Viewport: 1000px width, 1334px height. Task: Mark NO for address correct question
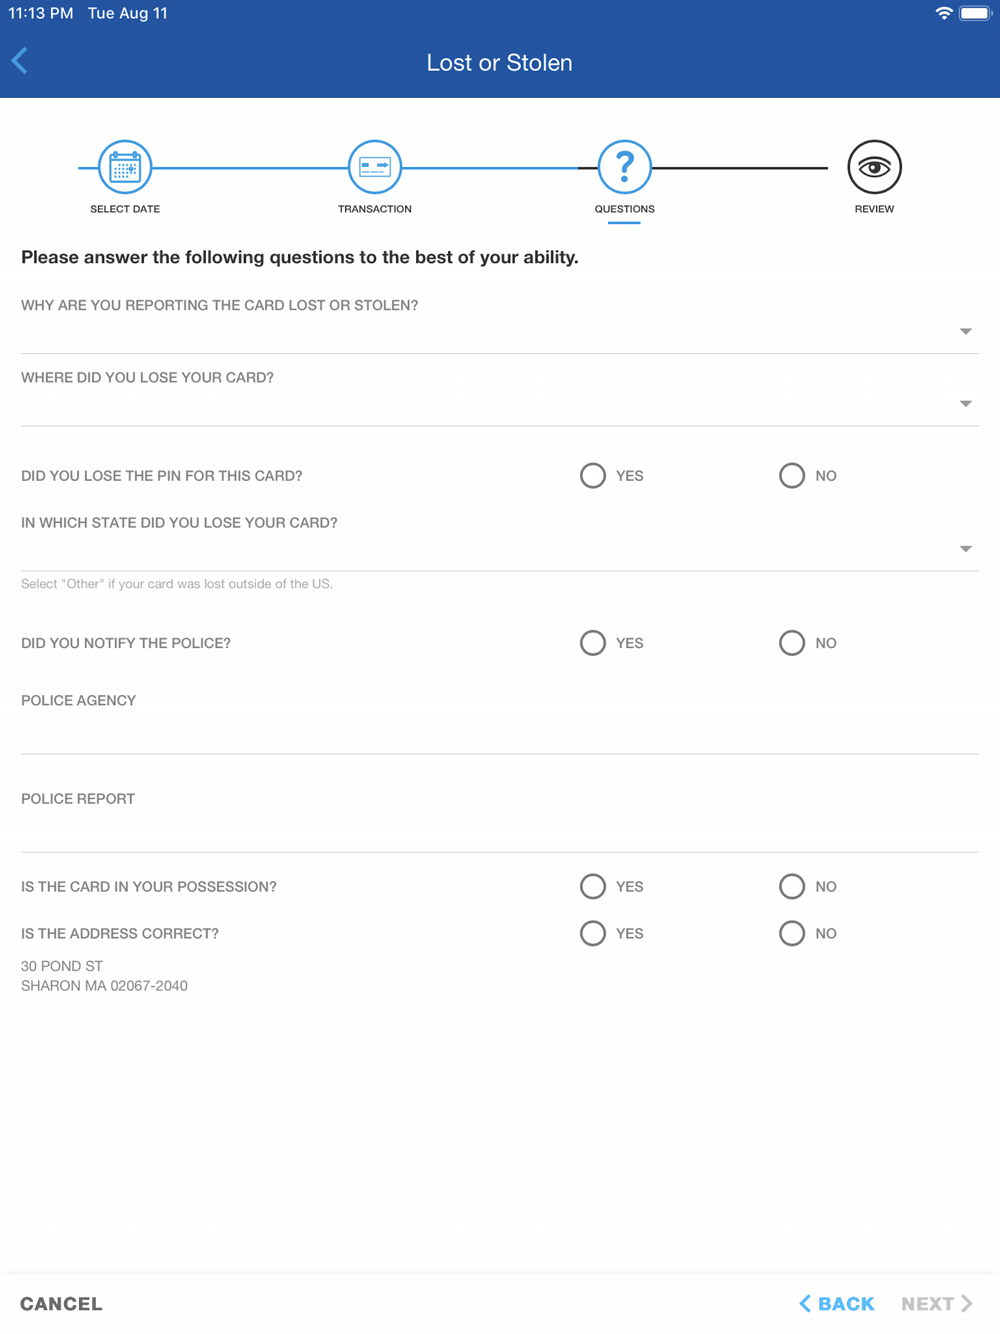pos(792,933)
